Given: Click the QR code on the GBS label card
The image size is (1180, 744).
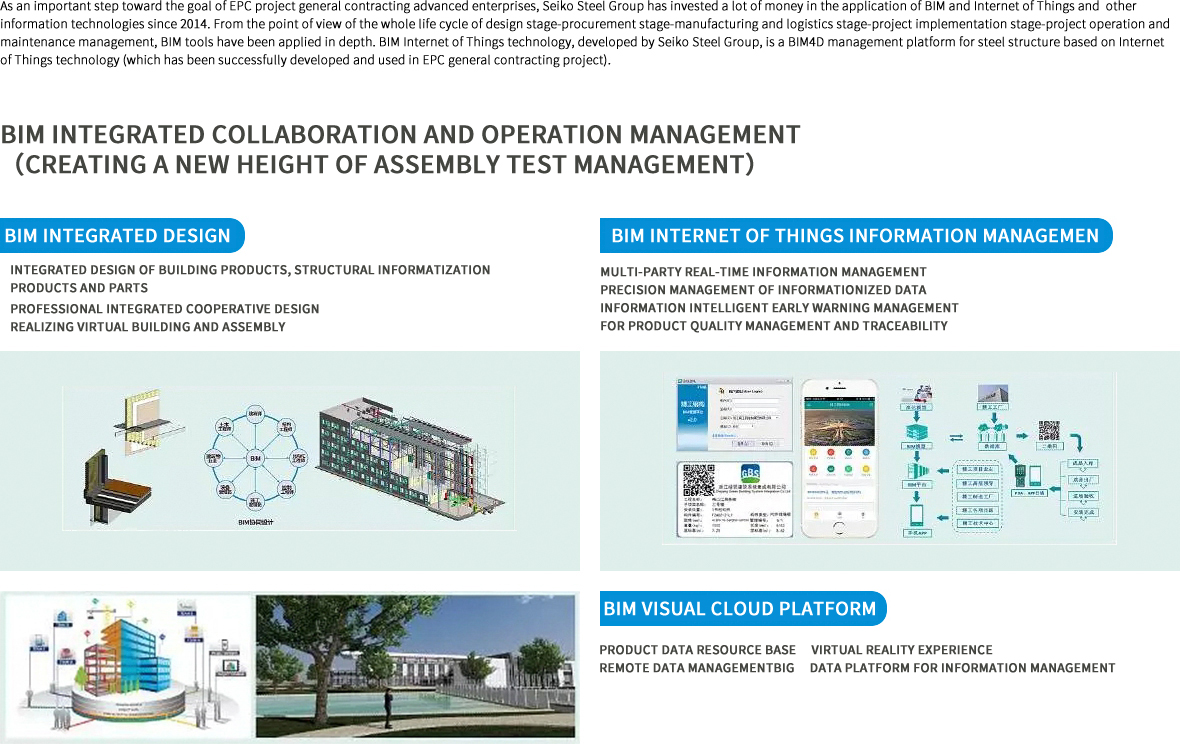Looking at the screenshot, I should (698, 481).
